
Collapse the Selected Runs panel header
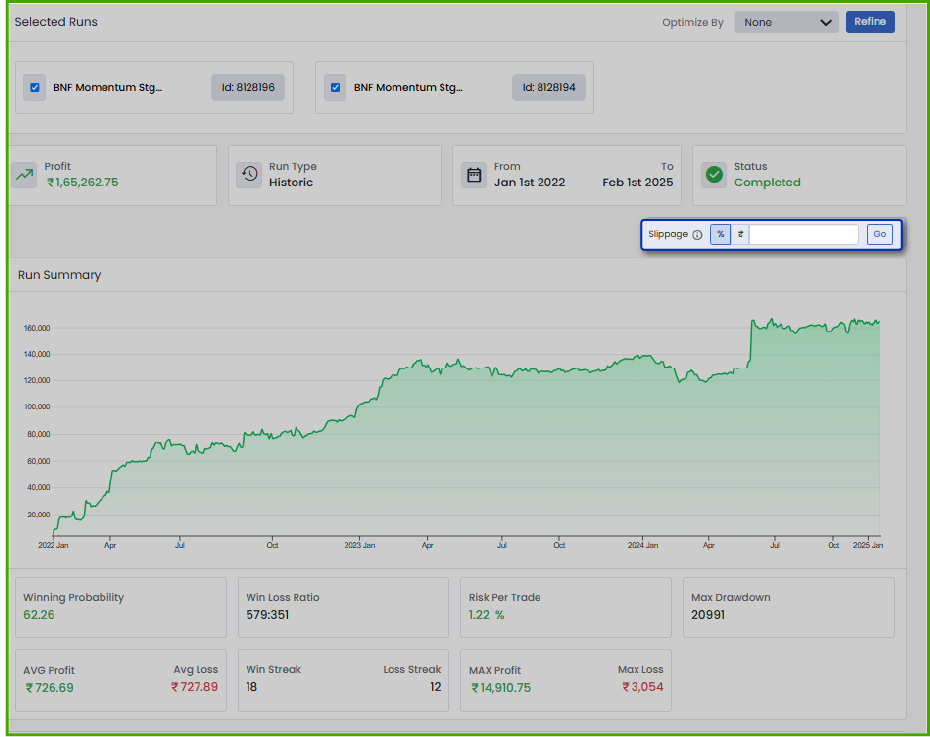click(56, 21)
